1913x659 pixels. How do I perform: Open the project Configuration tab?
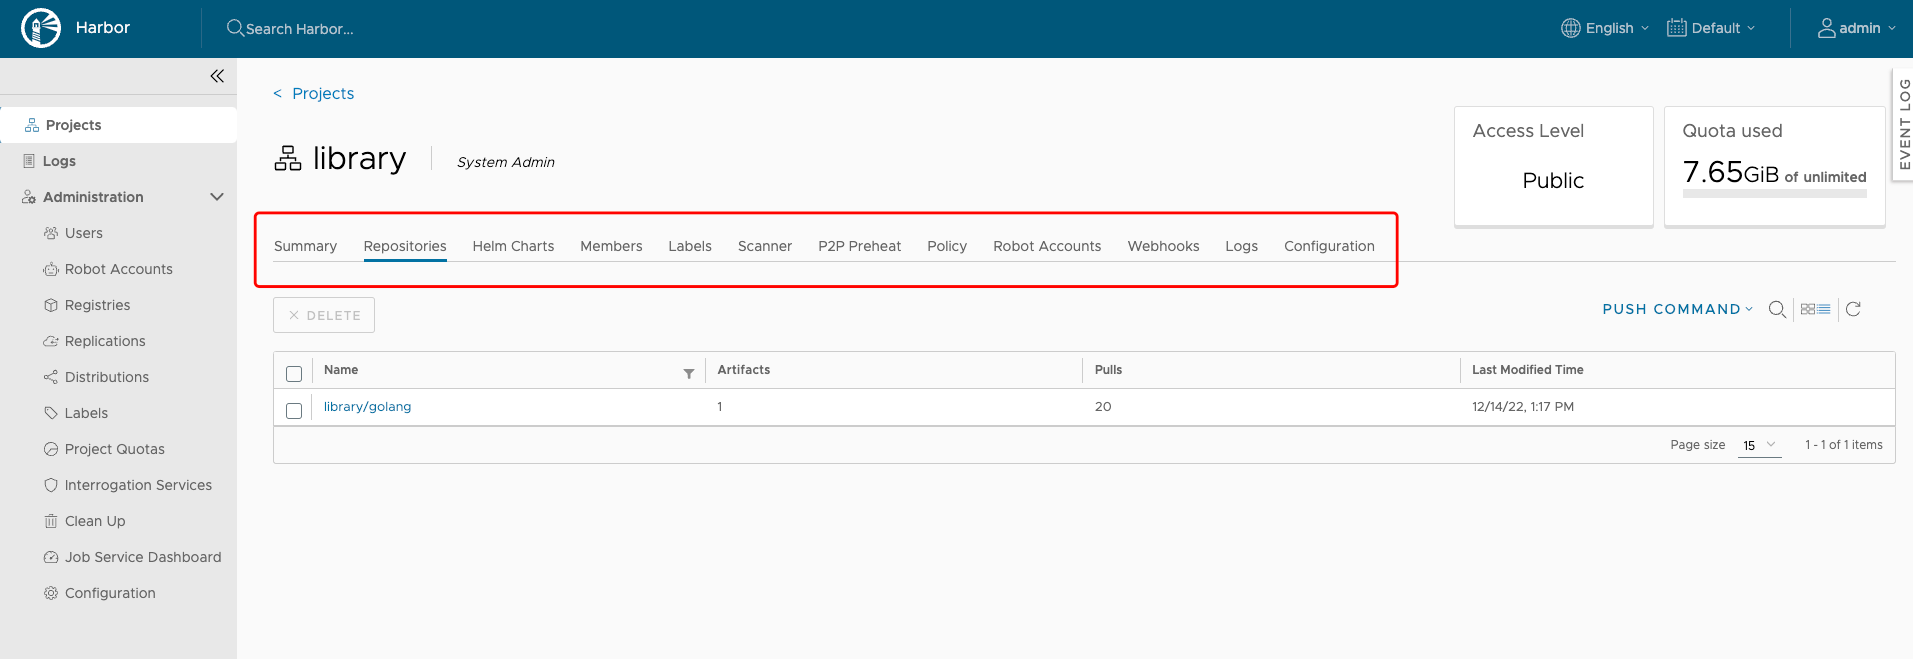[1329, 246]
